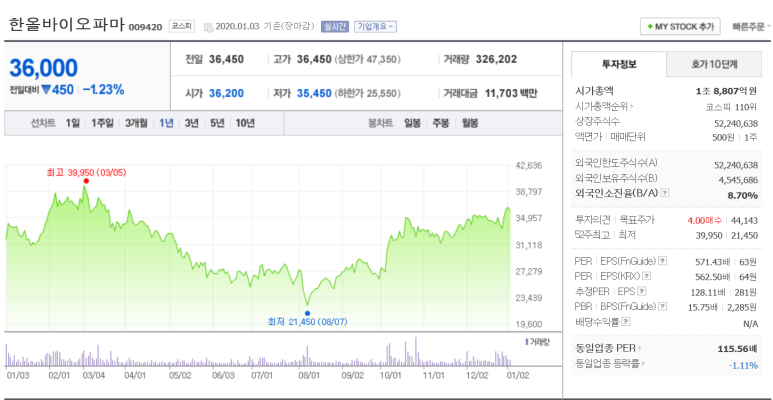Viewport: 773px width, 400px height.
Task: Select the 10년 line chart period
Action: (245, 123)
